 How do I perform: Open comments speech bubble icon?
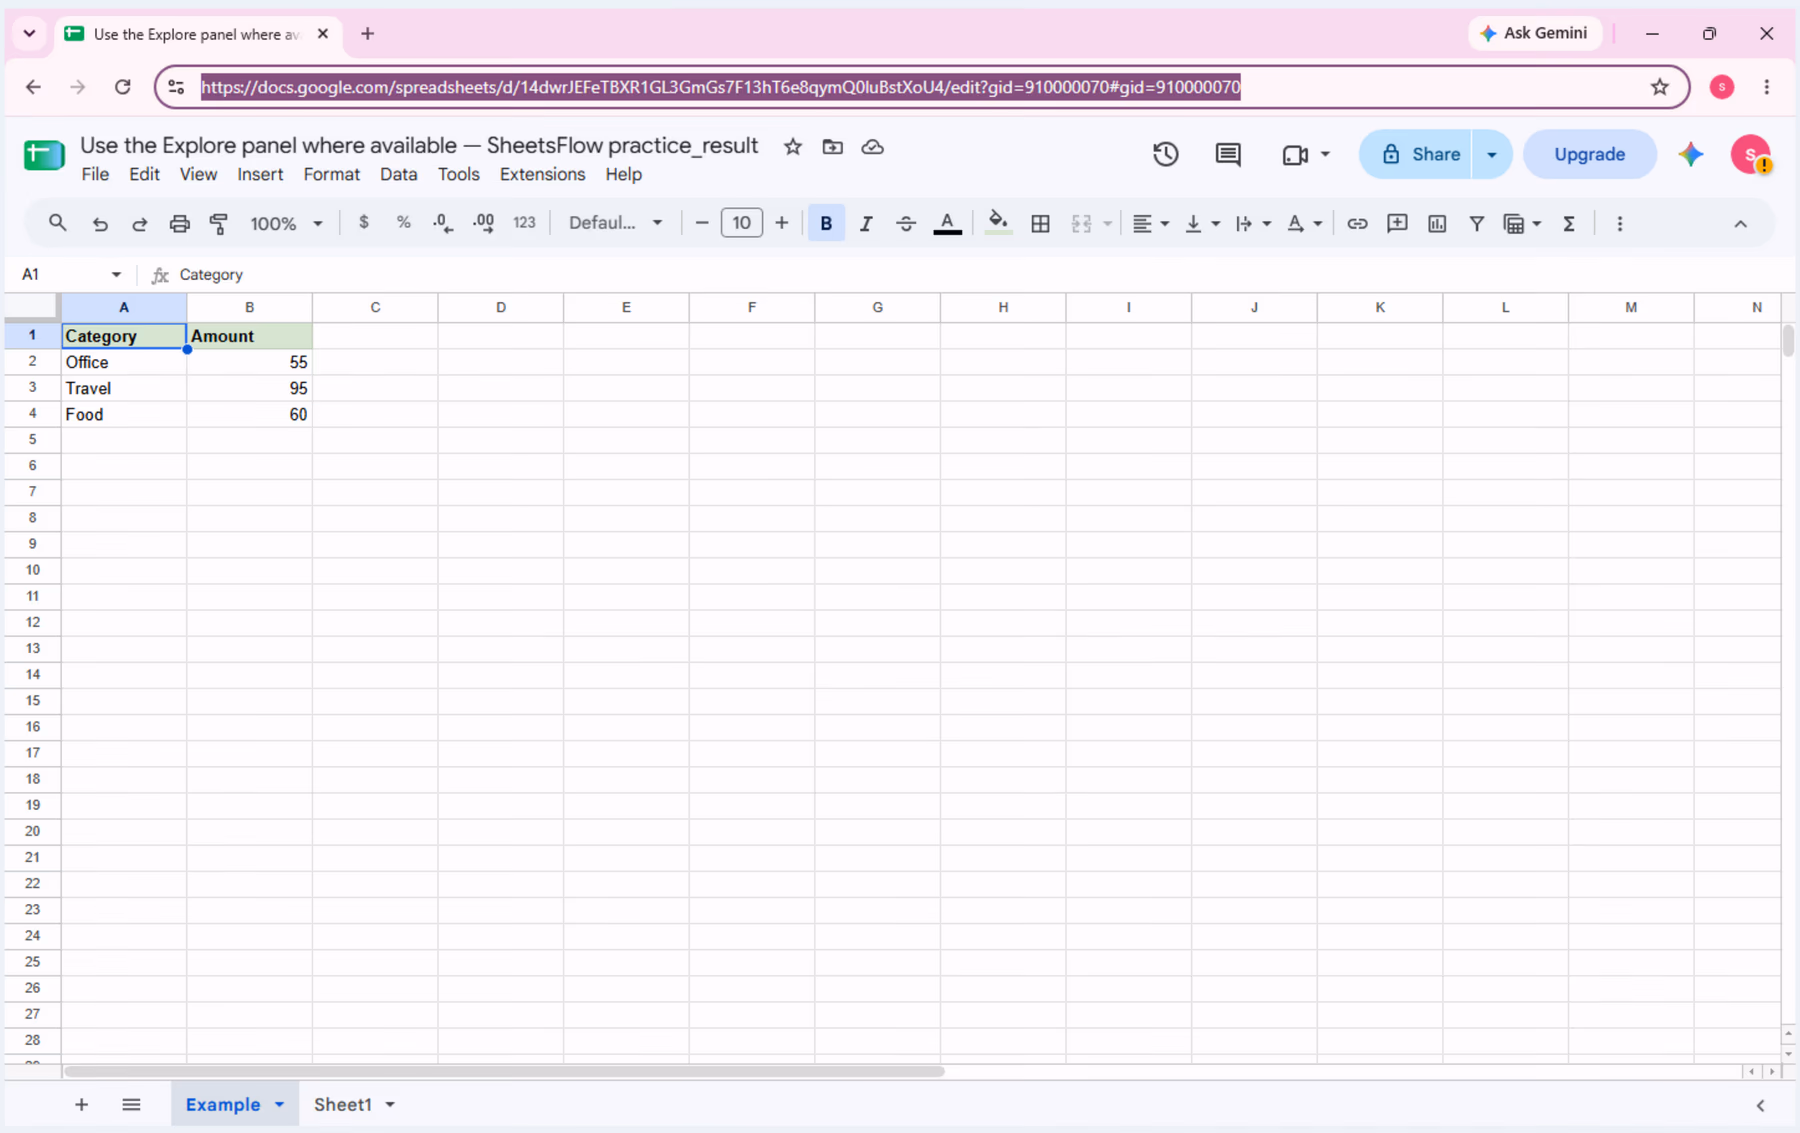[1228, 154]
